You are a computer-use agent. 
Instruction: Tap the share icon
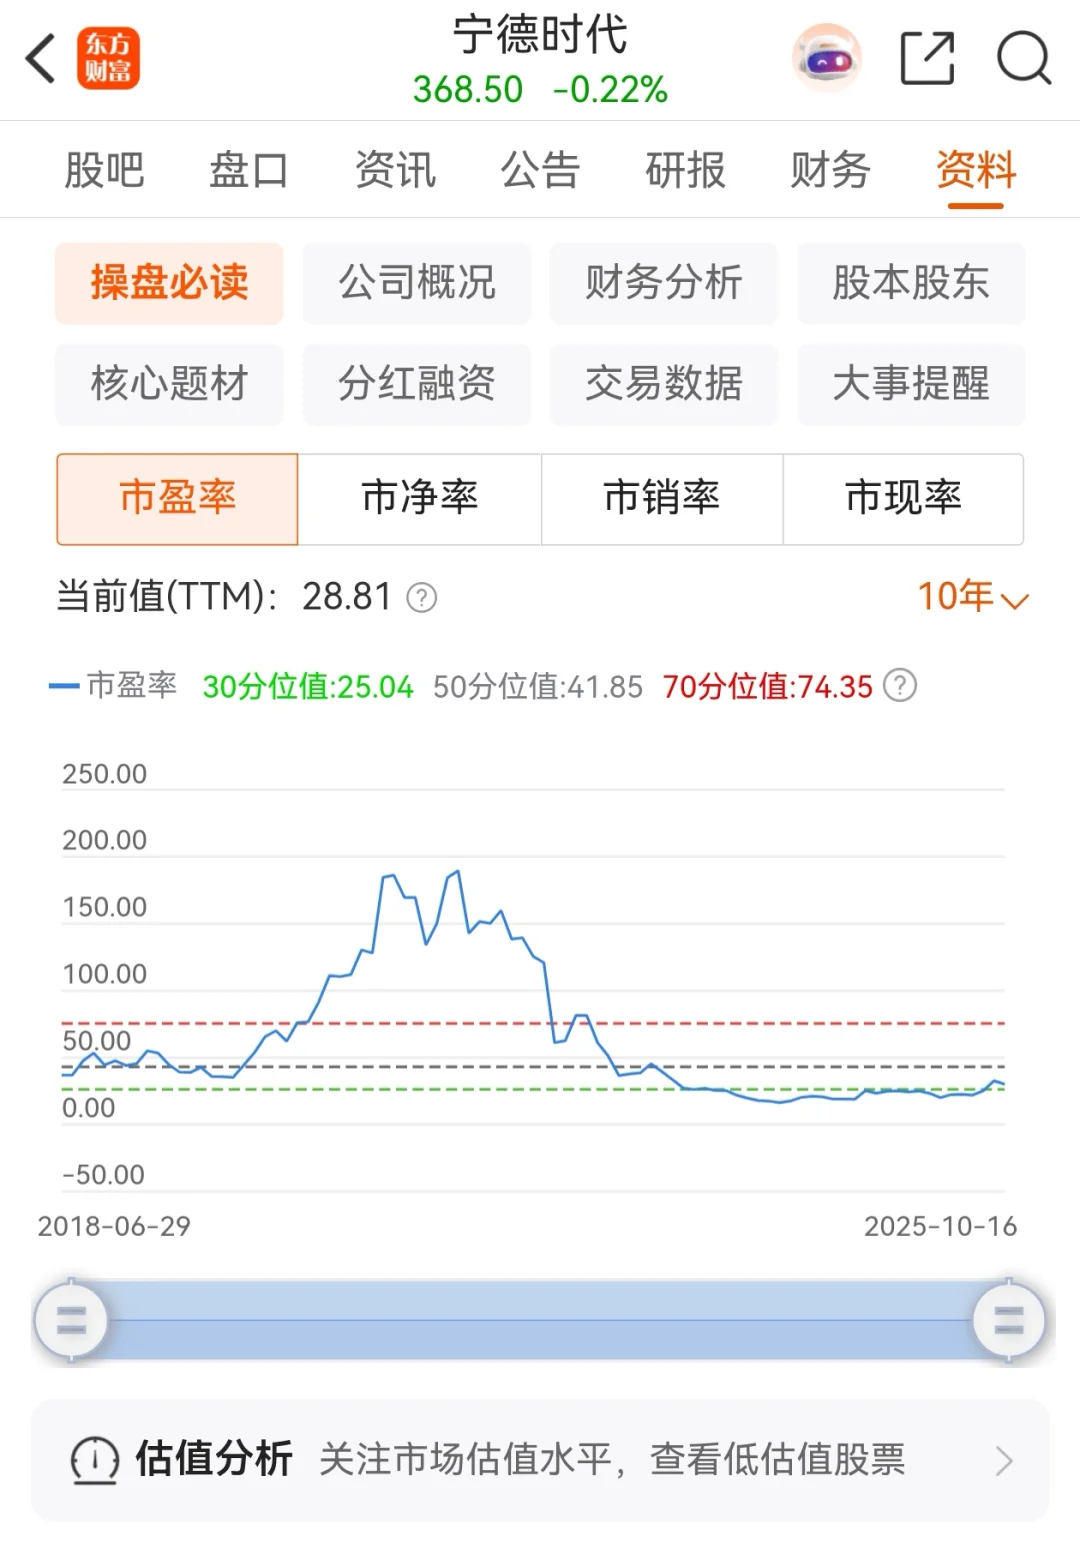point(927,58)
